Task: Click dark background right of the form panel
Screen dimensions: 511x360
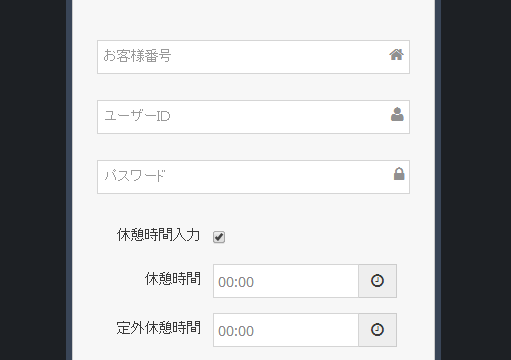Action: 476,180
